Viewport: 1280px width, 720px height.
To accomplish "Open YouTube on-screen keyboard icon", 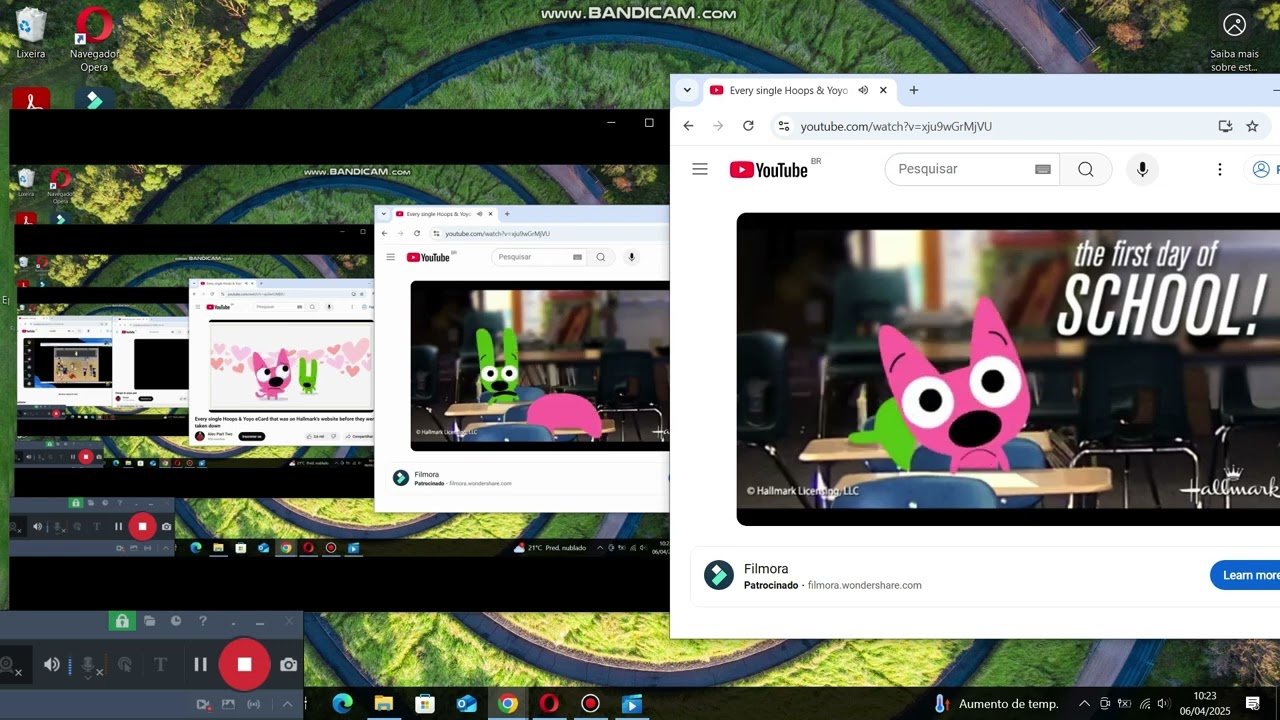I will (x=1043, y=170).
